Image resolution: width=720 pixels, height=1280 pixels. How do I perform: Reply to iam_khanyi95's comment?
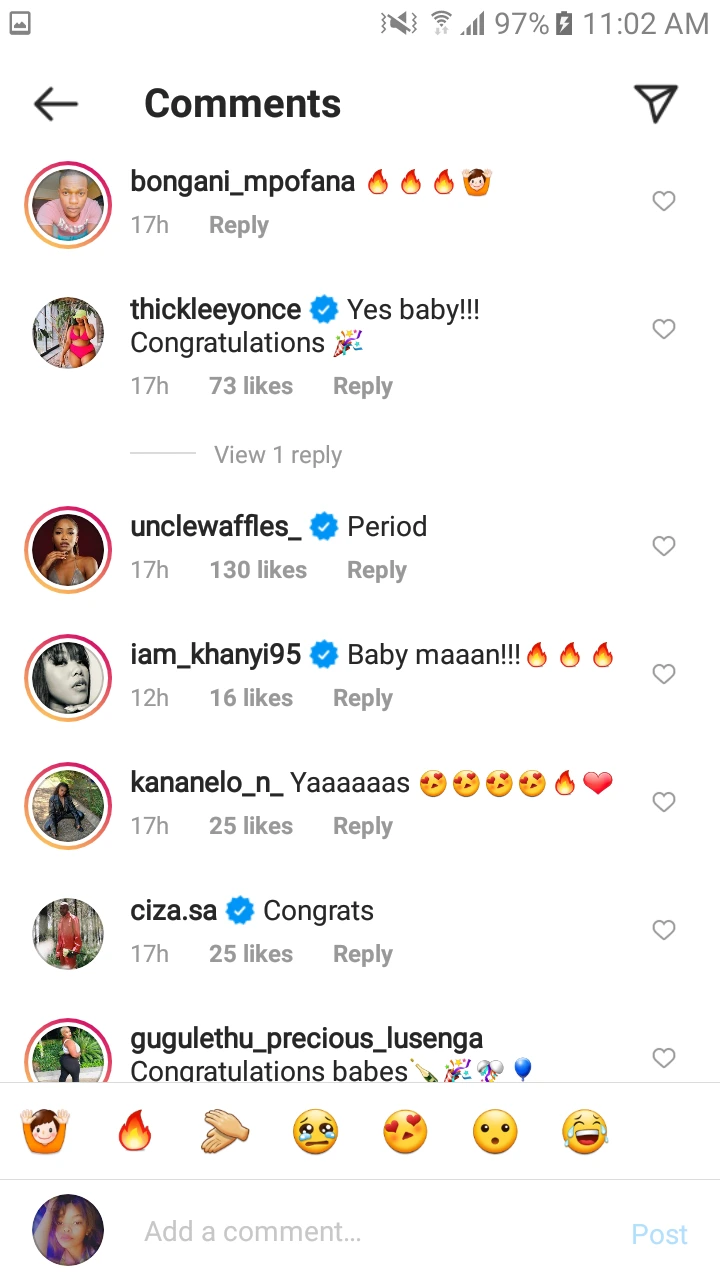click(x=363, y=698)
